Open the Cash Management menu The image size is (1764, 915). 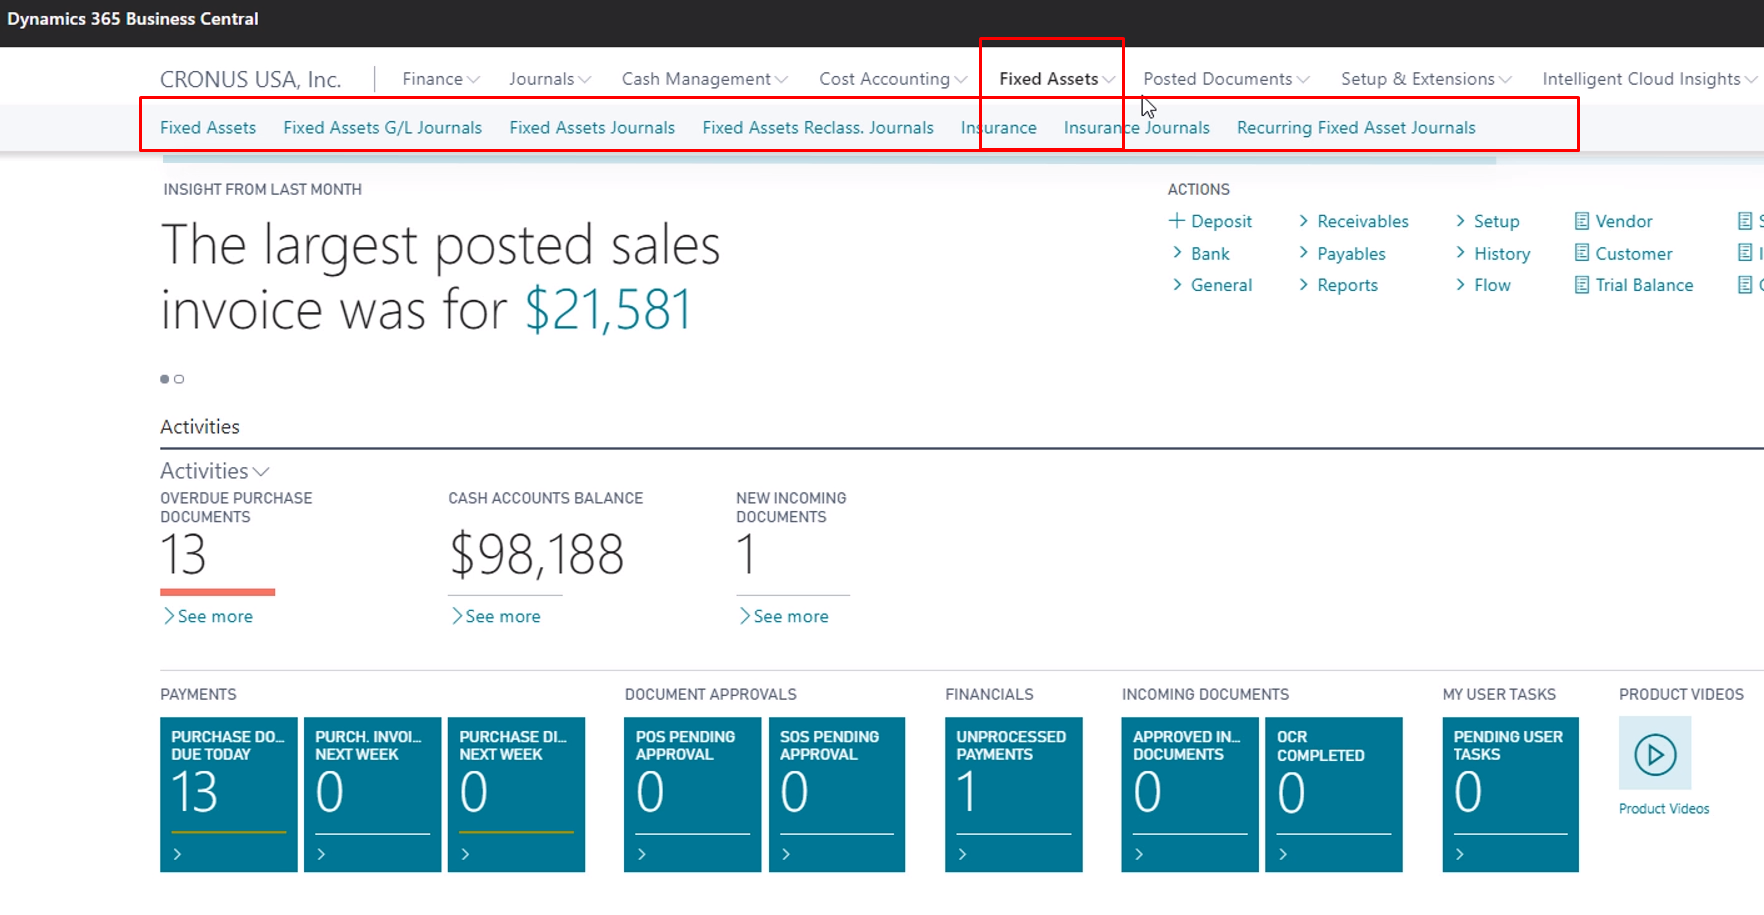click(703, 78)
